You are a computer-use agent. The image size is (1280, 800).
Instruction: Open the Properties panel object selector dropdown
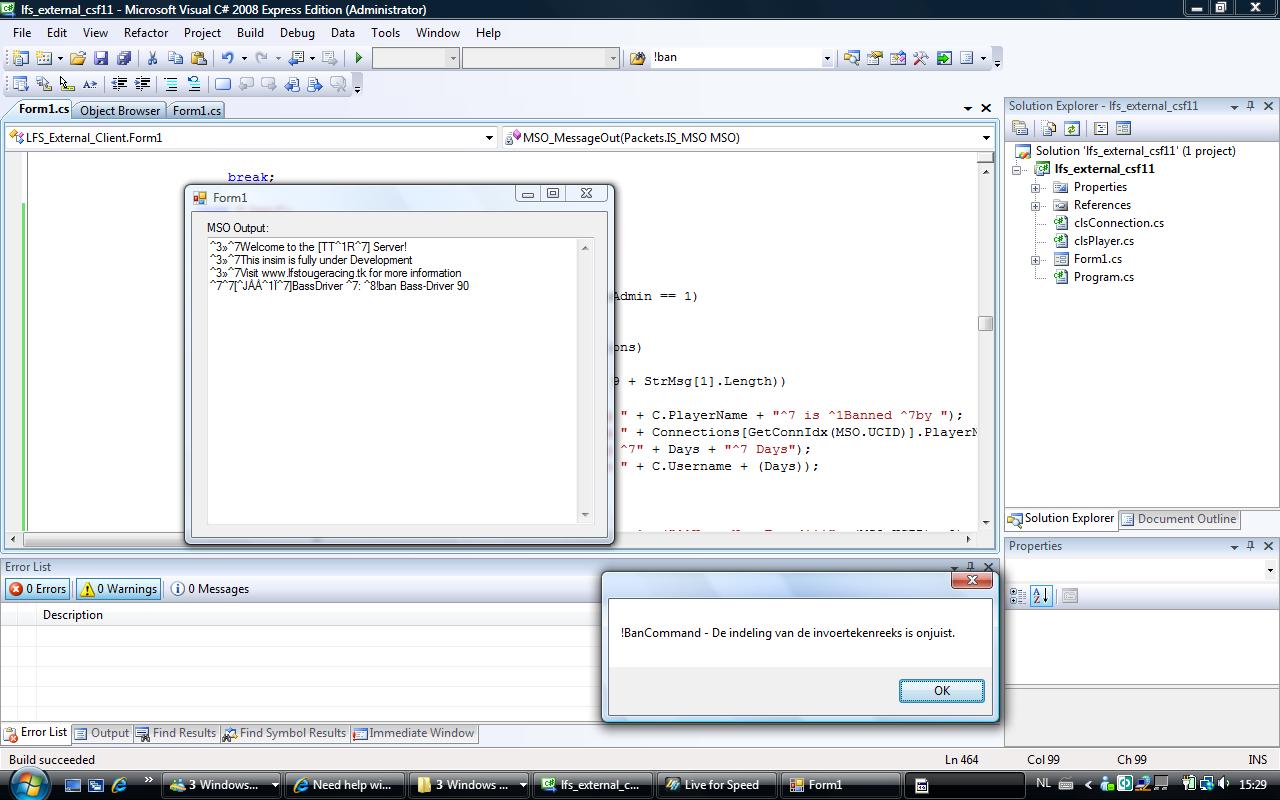click(x=1270, y=570)
